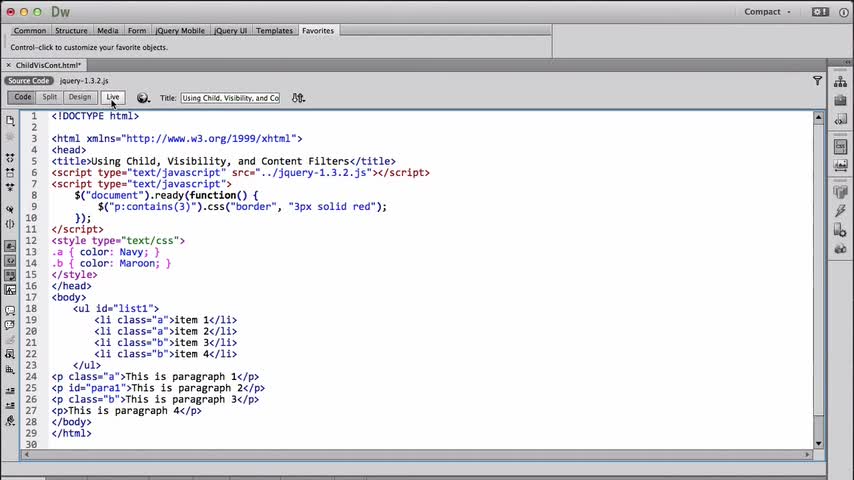The width and height of the screenshot is (854, 480).
Task: Open the bottom icon in right dock
Action: (x=840, y=249)
